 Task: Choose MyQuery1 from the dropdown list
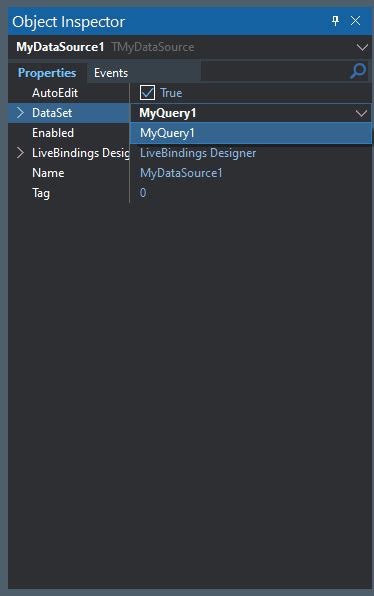tap(250, 133)
